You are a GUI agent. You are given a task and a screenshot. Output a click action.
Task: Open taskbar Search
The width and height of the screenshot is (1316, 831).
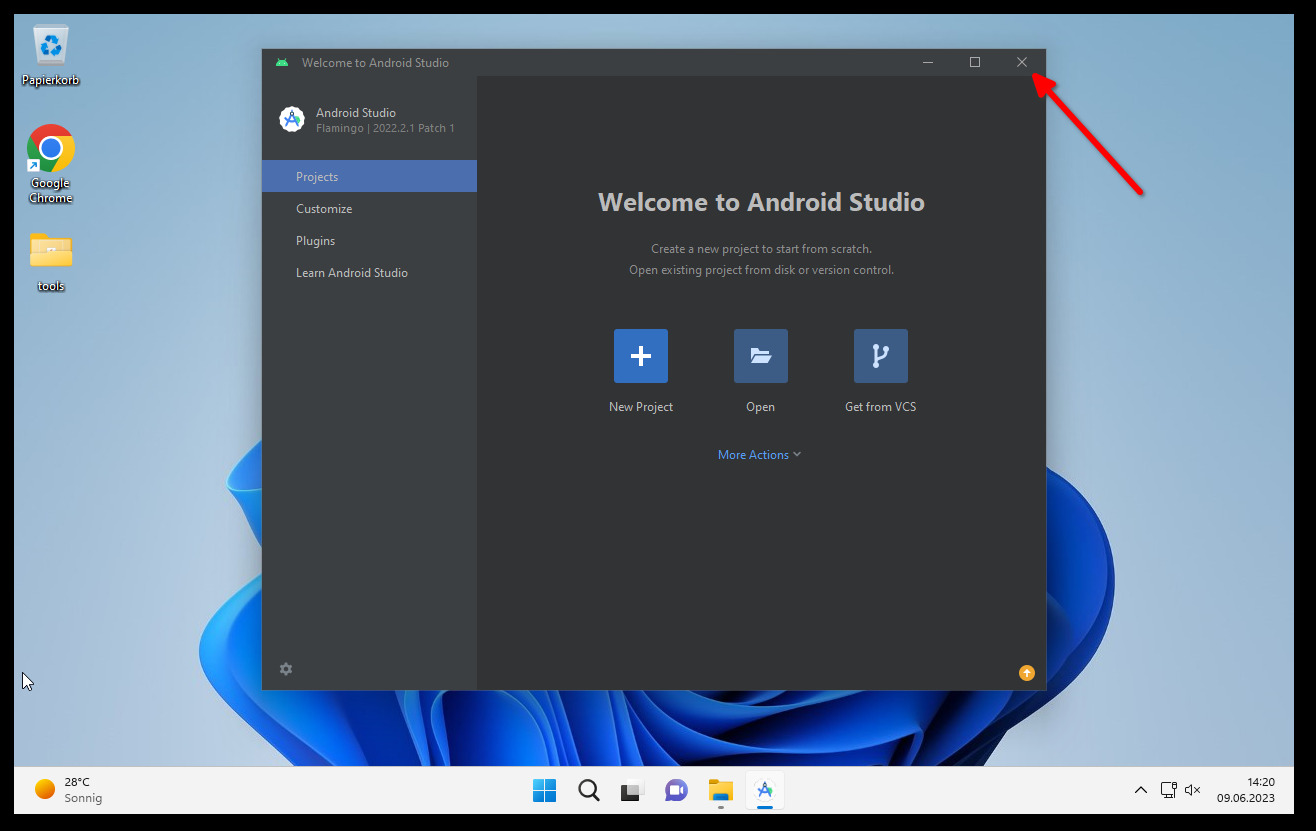tap(589, 790)
